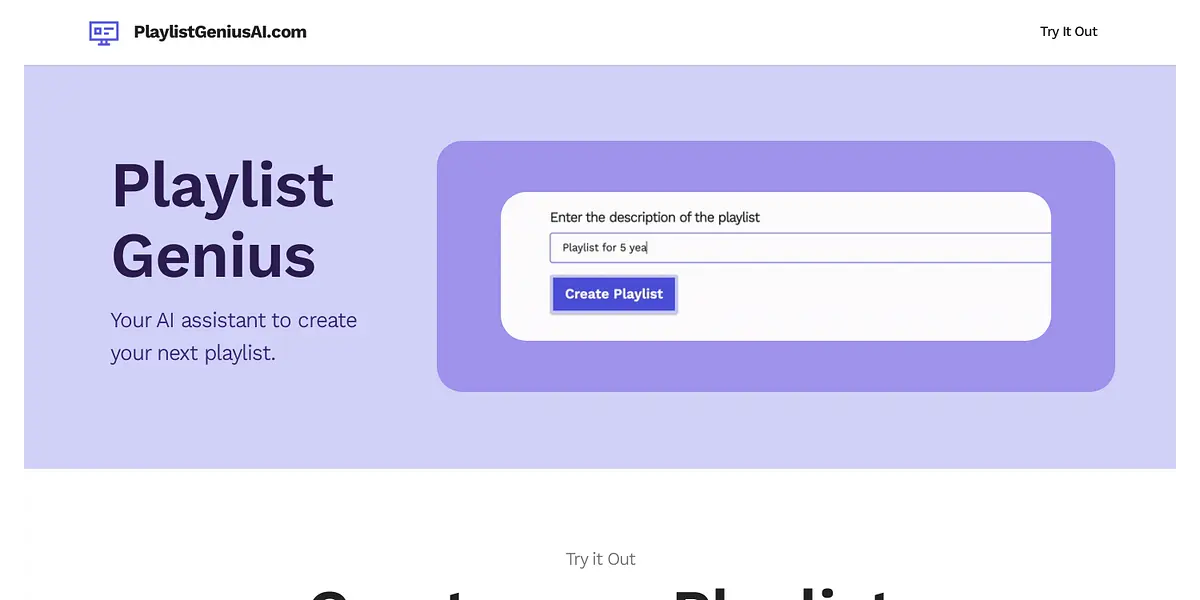Select the word "Playlist" in the hero heading
Viewport: 1200px width, 600px height.
click(x=223, y=185)
